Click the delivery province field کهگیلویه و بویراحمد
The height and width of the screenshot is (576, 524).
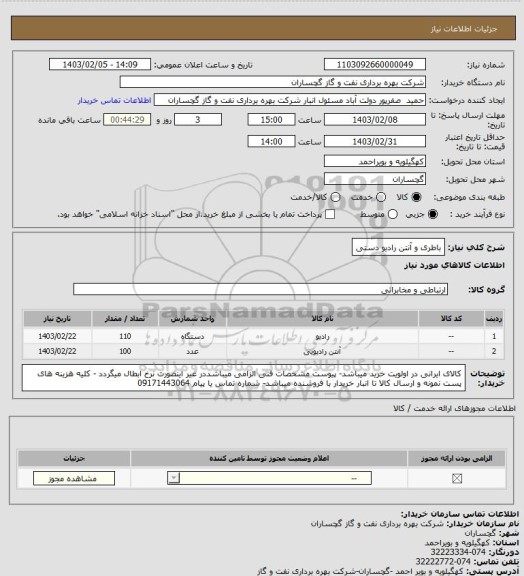(375, 161)
